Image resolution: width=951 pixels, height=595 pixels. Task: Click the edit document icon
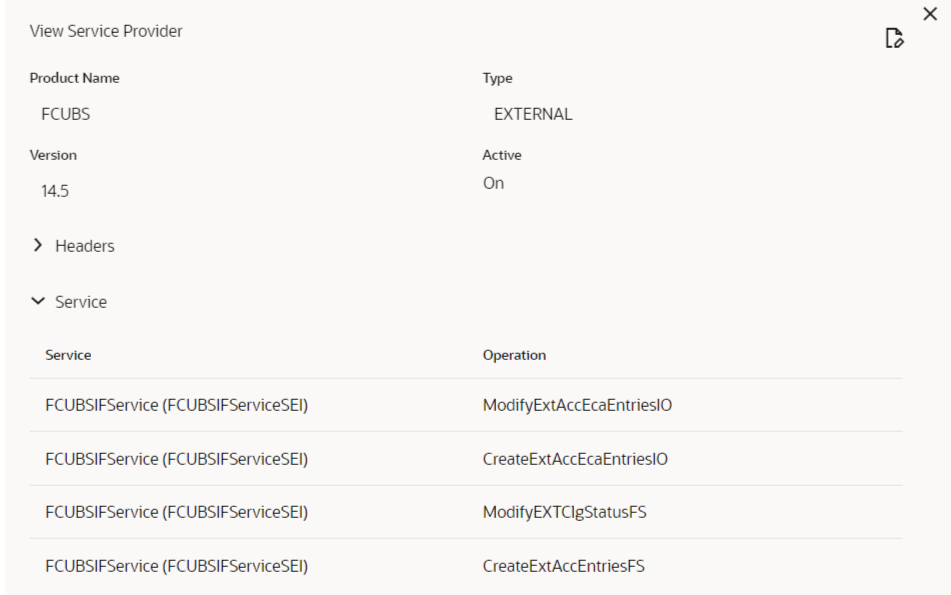coord(894,38)
